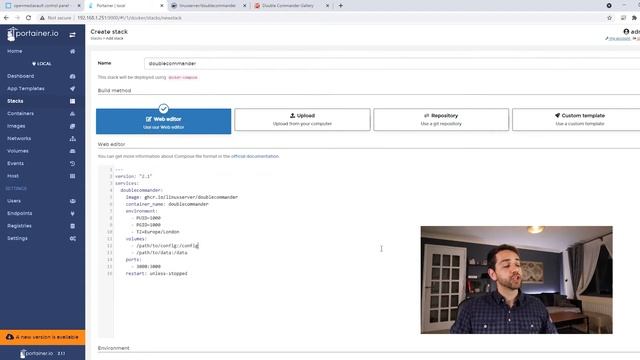Click the Stacks breadcrumb link
This screenshot has width=640, height=360.
pyautogui.click(x=96, y=38)
